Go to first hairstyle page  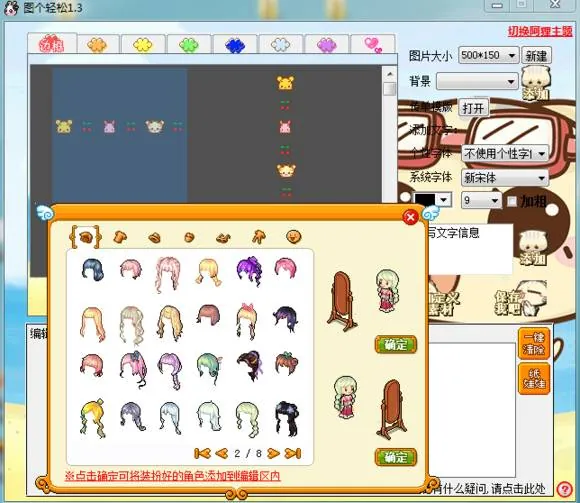202,453
